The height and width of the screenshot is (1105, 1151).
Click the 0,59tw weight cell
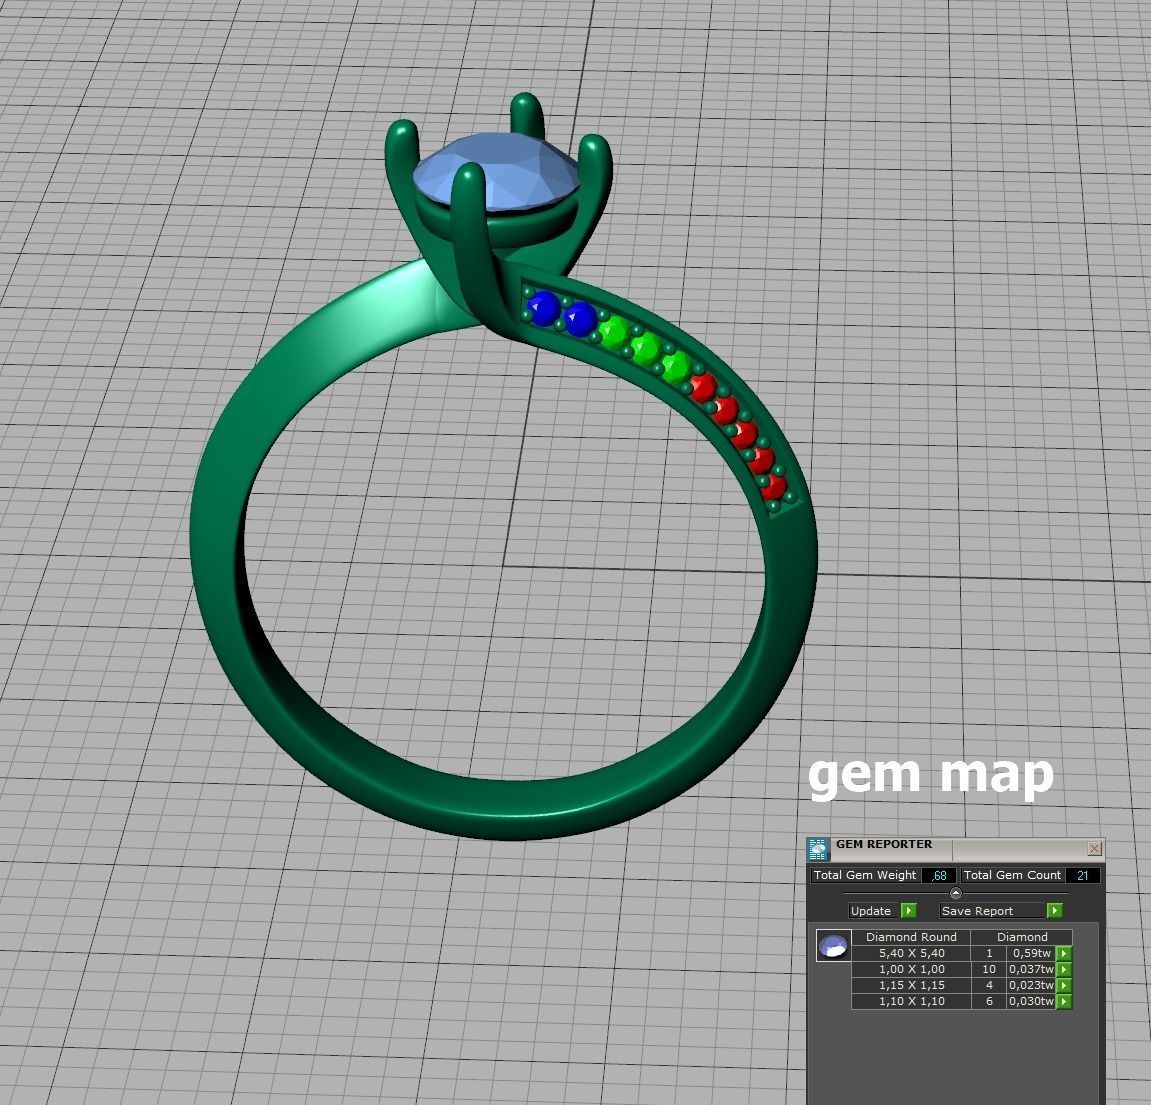[1031, 953]
